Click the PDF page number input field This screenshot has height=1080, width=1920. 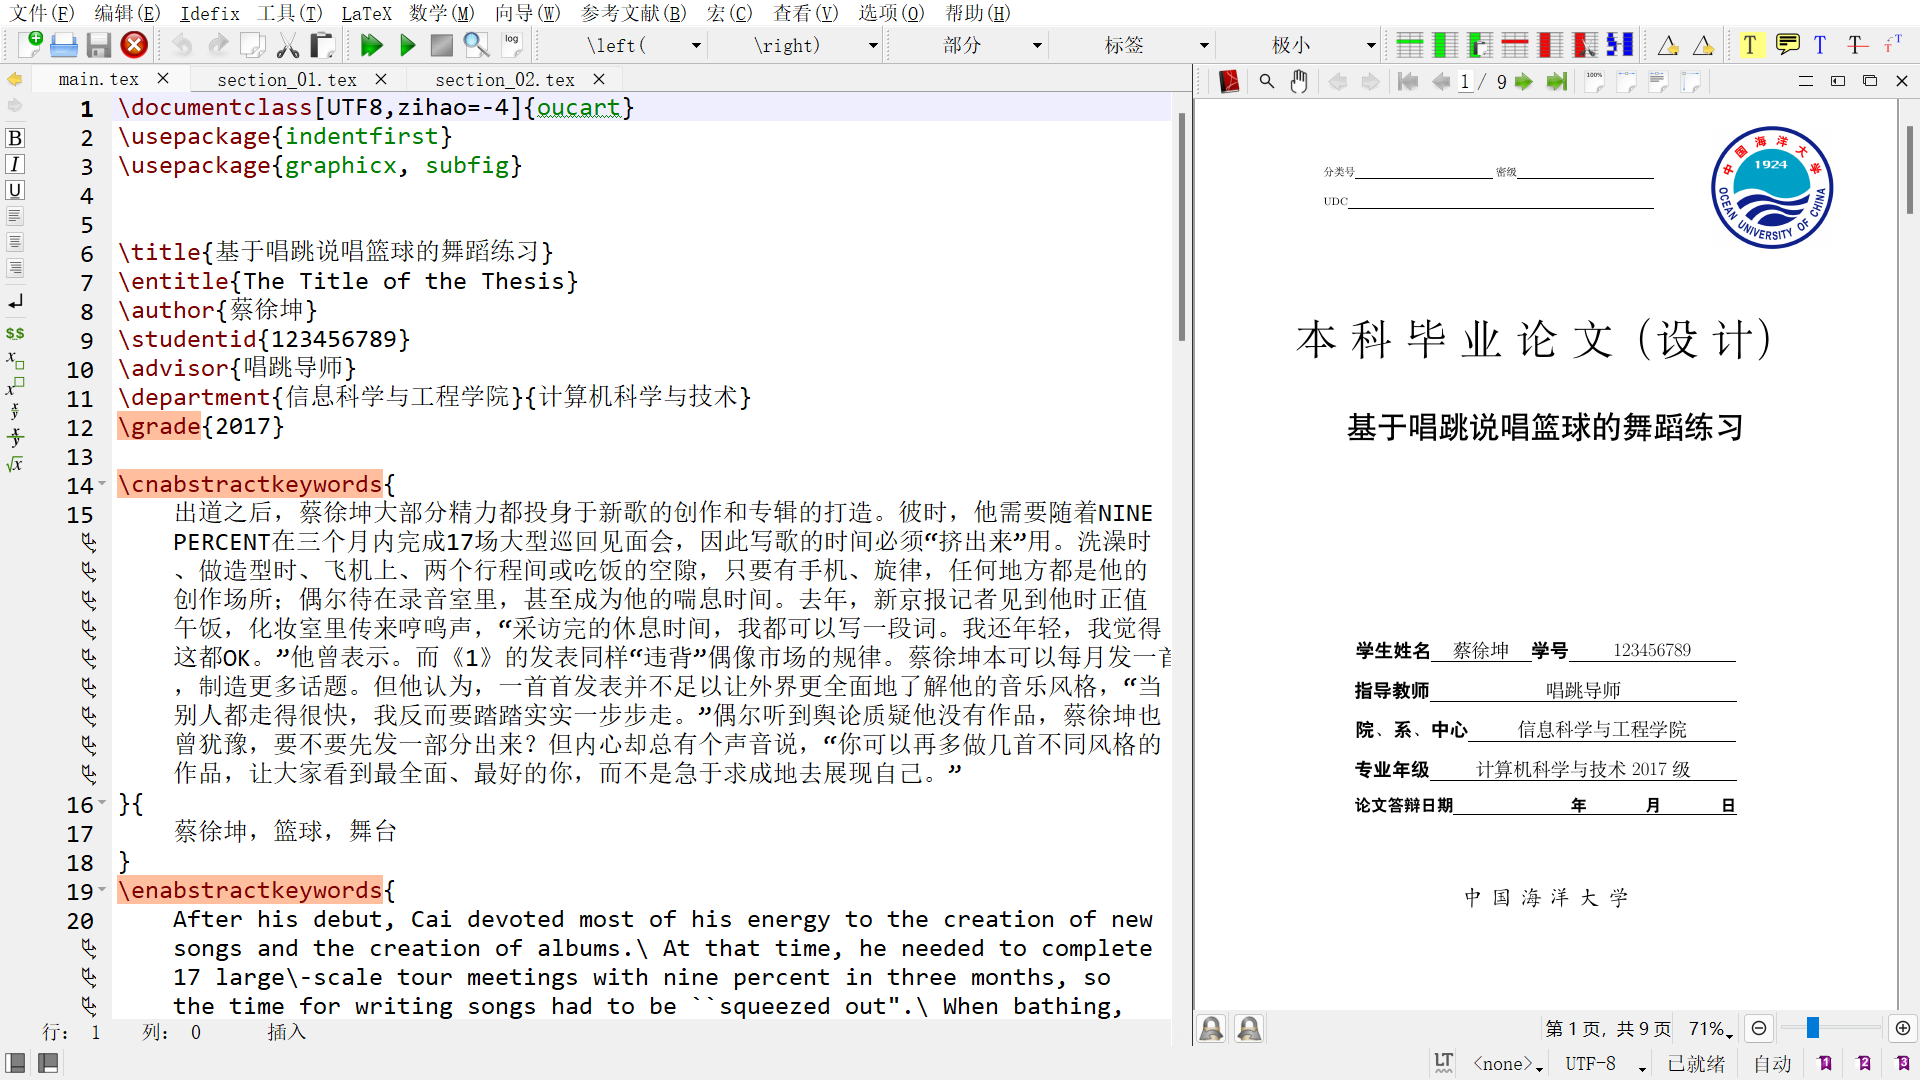click(1465, 82)
